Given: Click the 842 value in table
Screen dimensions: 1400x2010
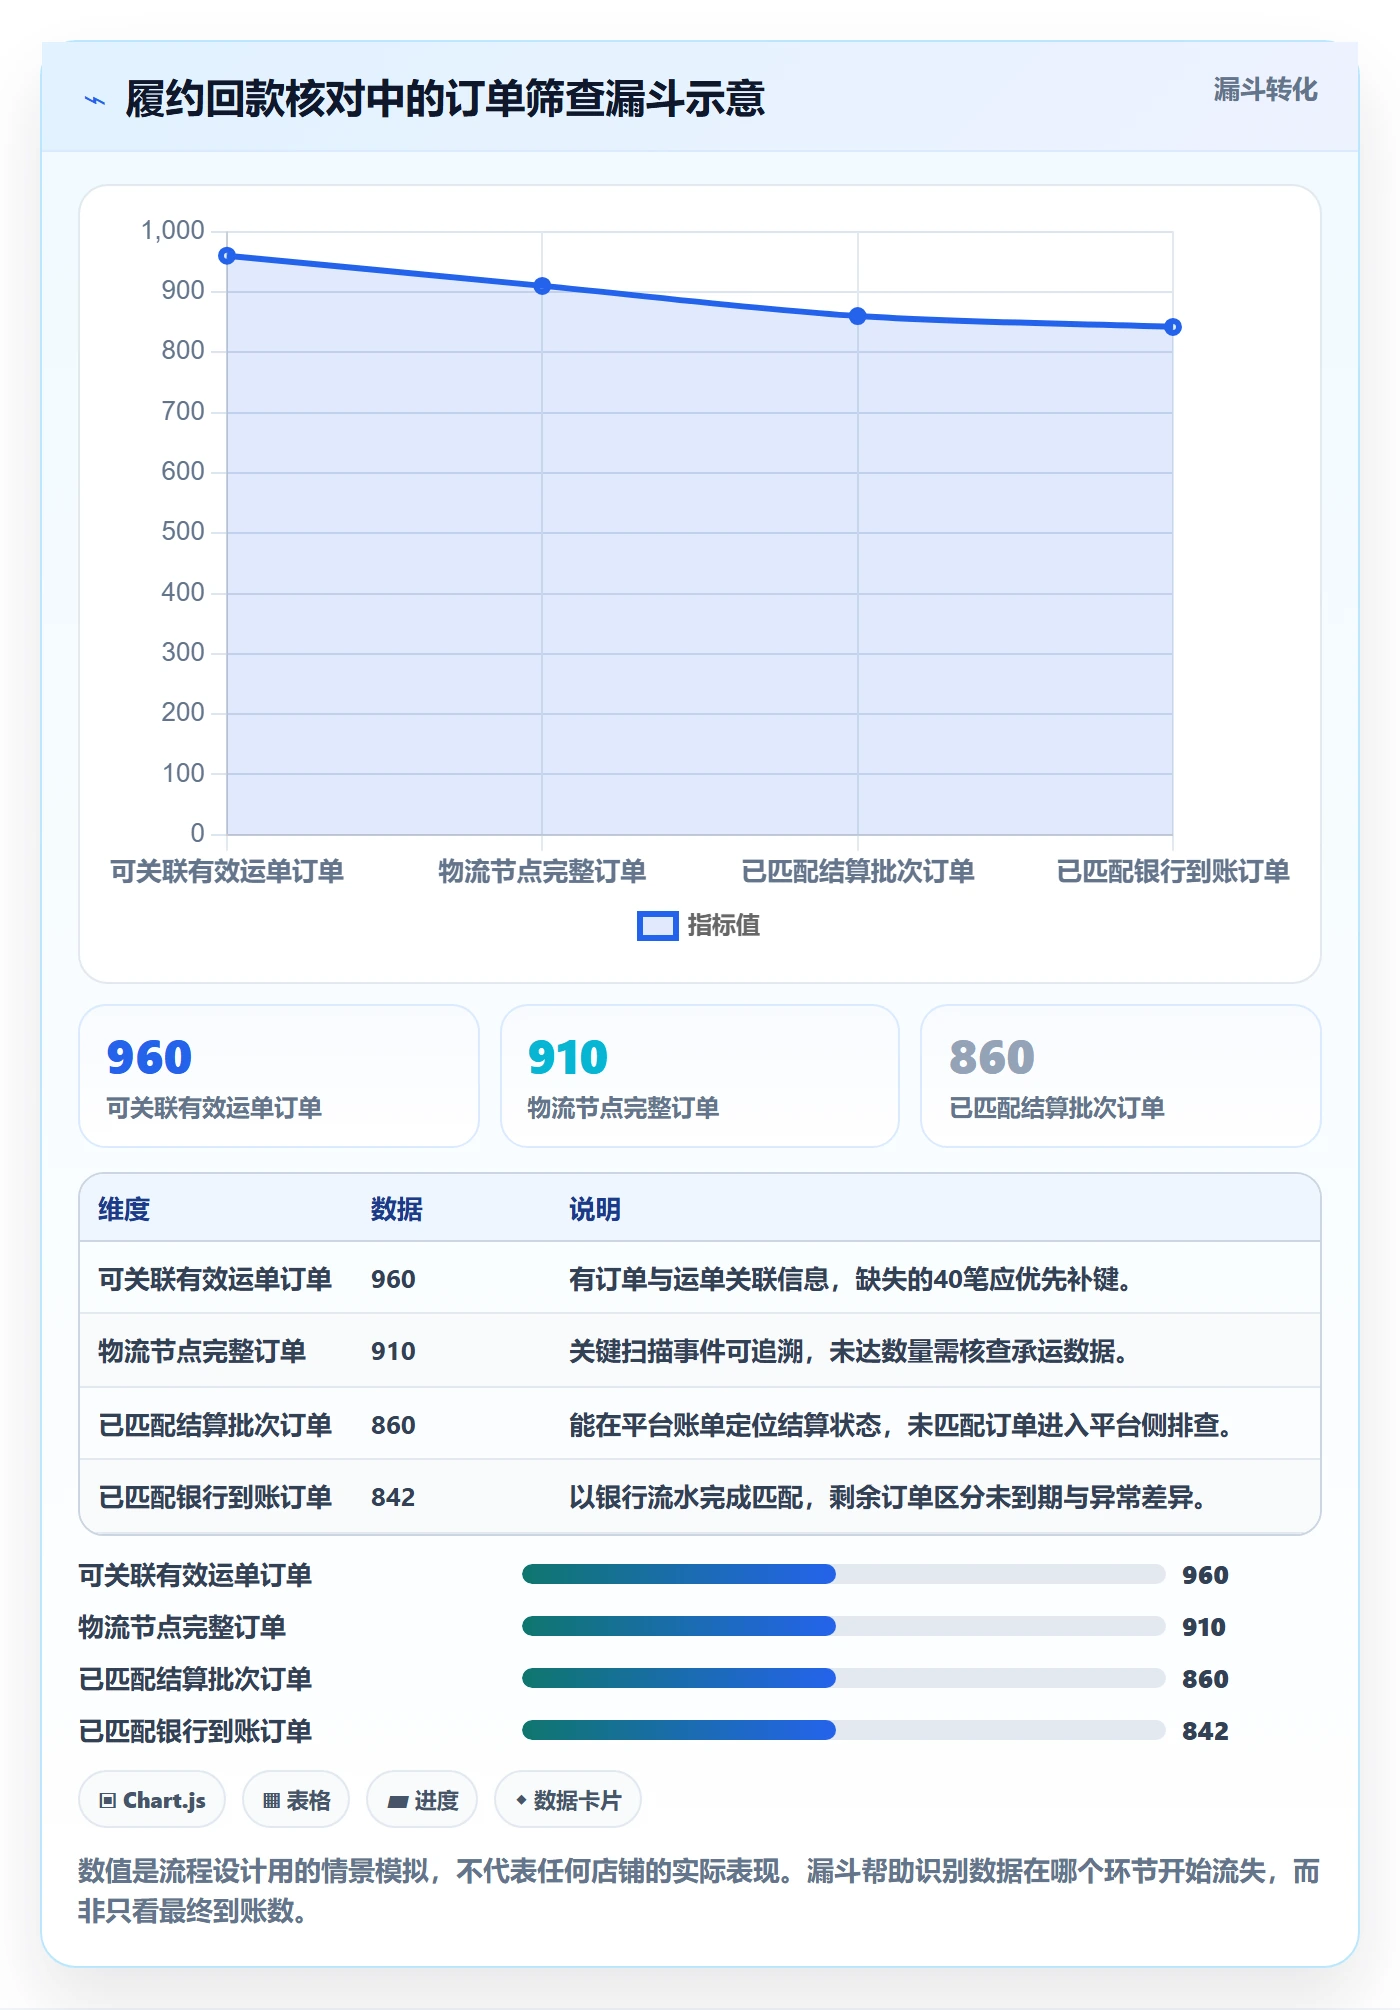Looking at the screenshot, I should [393, 1497].
